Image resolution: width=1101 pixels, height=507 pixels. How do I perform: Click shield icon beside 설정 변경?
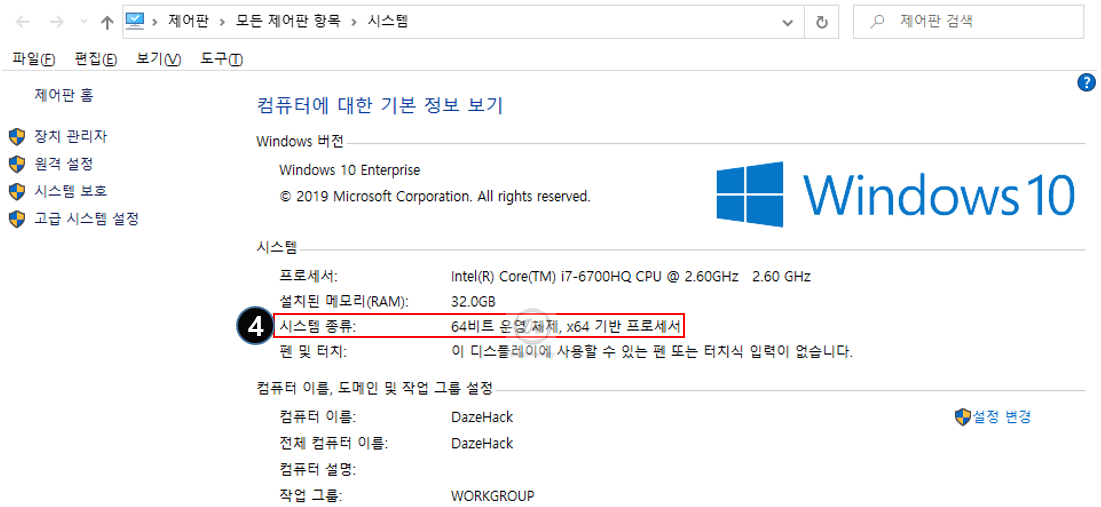click(963, 417)
